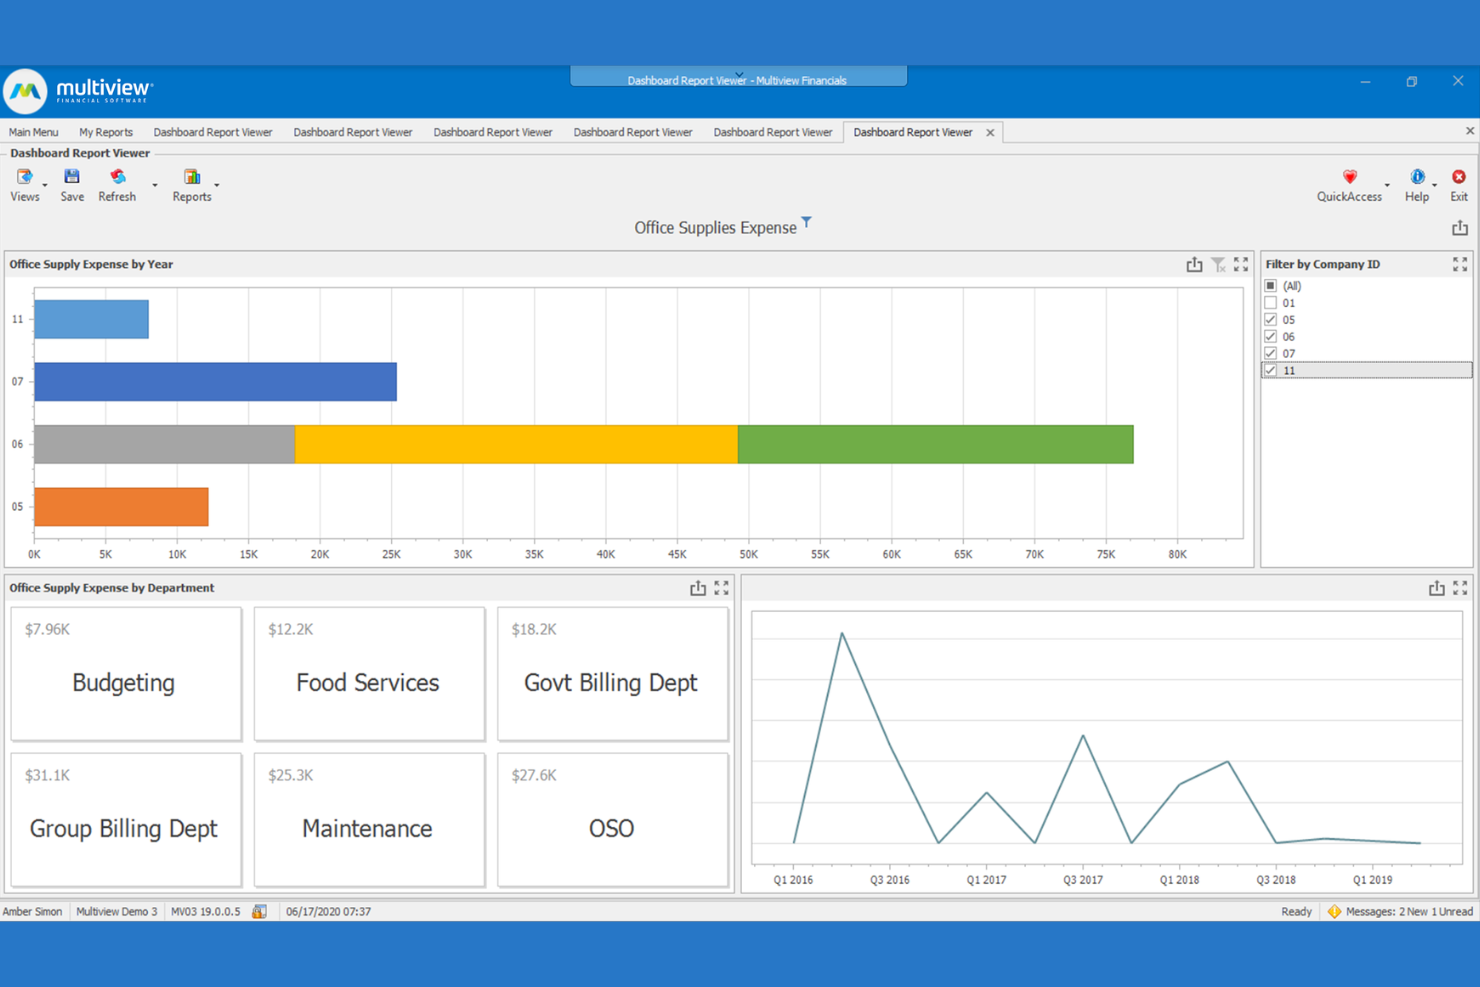The width and height of the screenshot is (1480, 987).
Task: Expand the QuickAccess dropdown arrow
Action: [1387, 185]
